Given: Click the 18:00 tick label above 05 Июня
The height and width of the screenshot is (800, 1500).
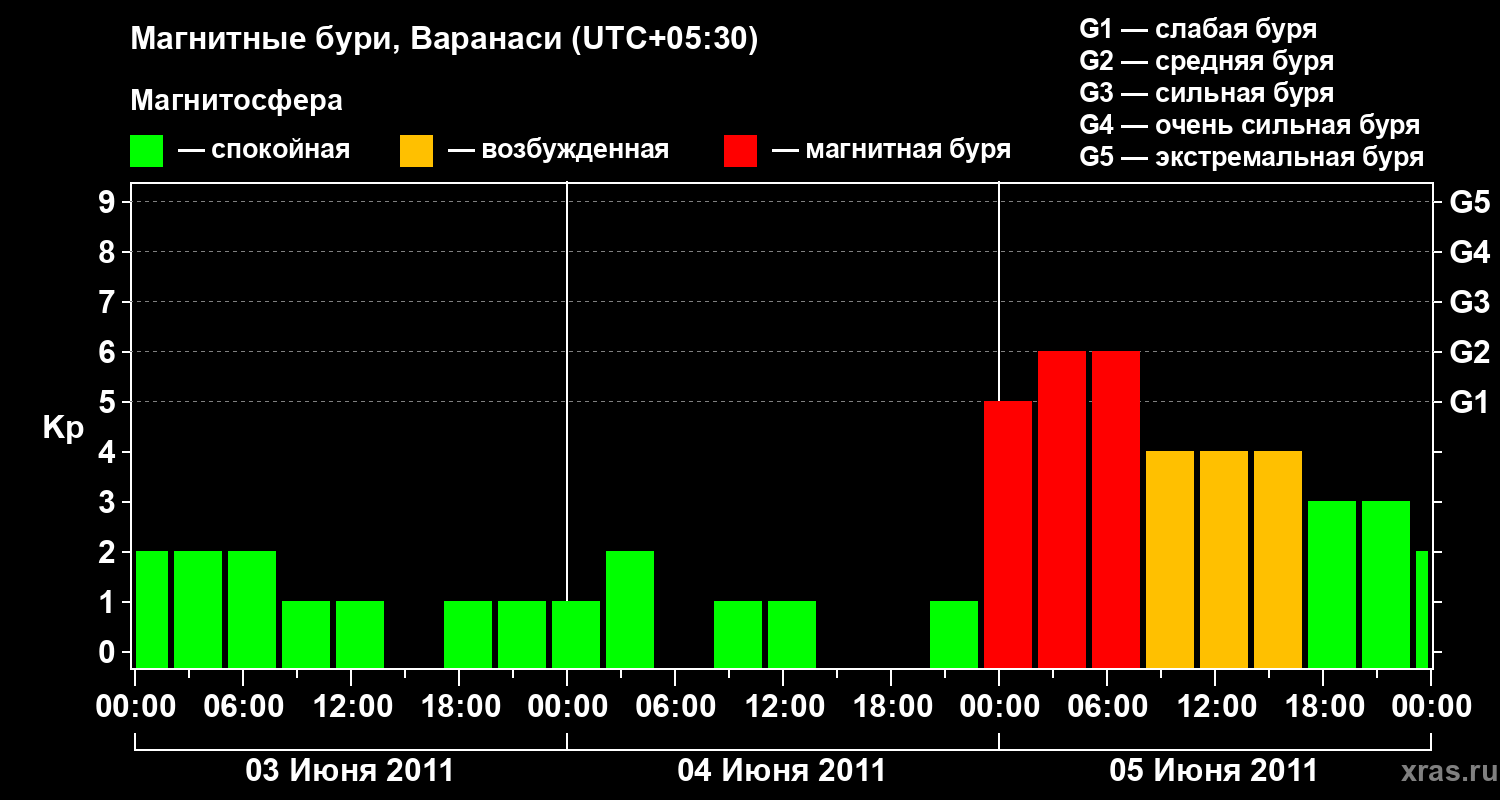Looking at the screenshot, I should click(x=1323, y=707).
